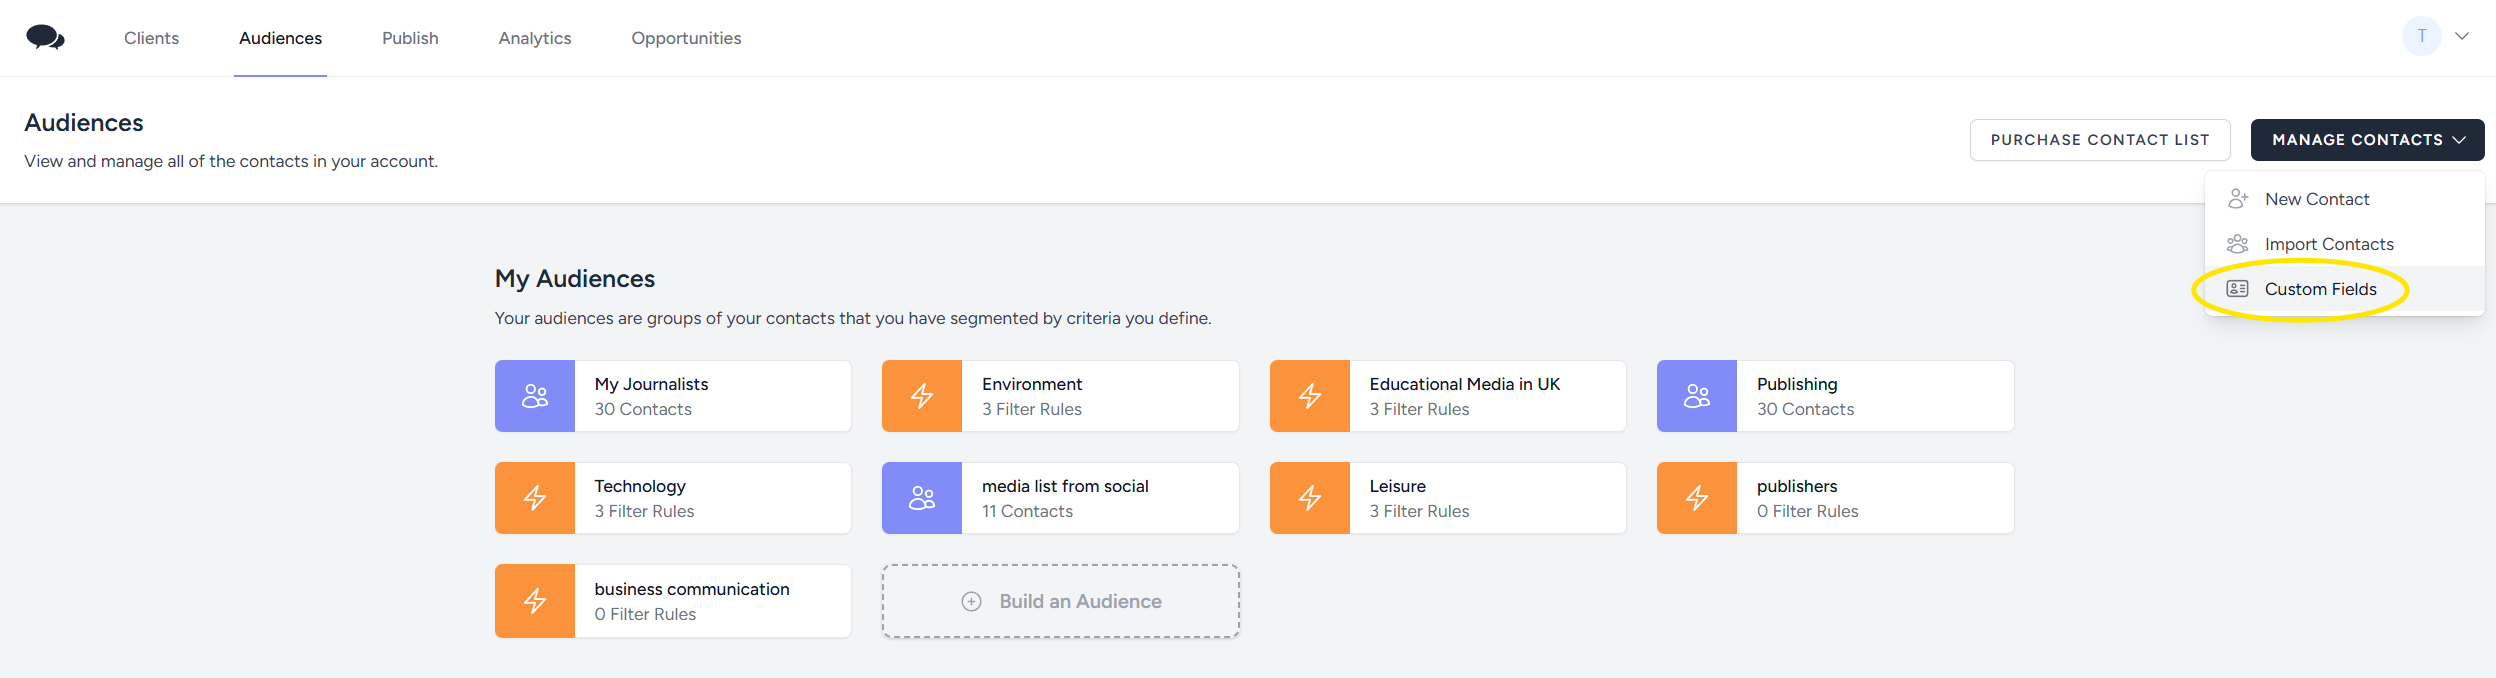Image resolution: width=2496 pixels, height=678 pixels.
Task: Switch to the Analytics tab
Action: pos(535,38)
